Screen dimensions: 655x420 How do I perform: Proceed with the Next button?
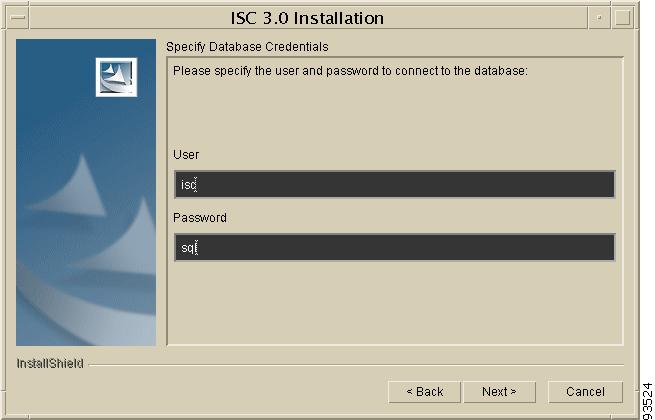(x=499, y=392)
